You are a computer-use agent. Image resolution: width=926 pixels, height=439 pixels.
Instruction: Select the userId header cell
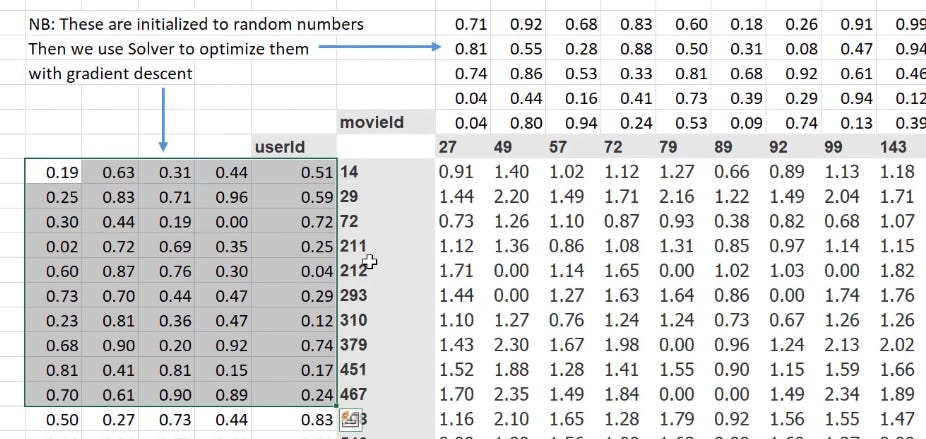click(x=277, y=147)
